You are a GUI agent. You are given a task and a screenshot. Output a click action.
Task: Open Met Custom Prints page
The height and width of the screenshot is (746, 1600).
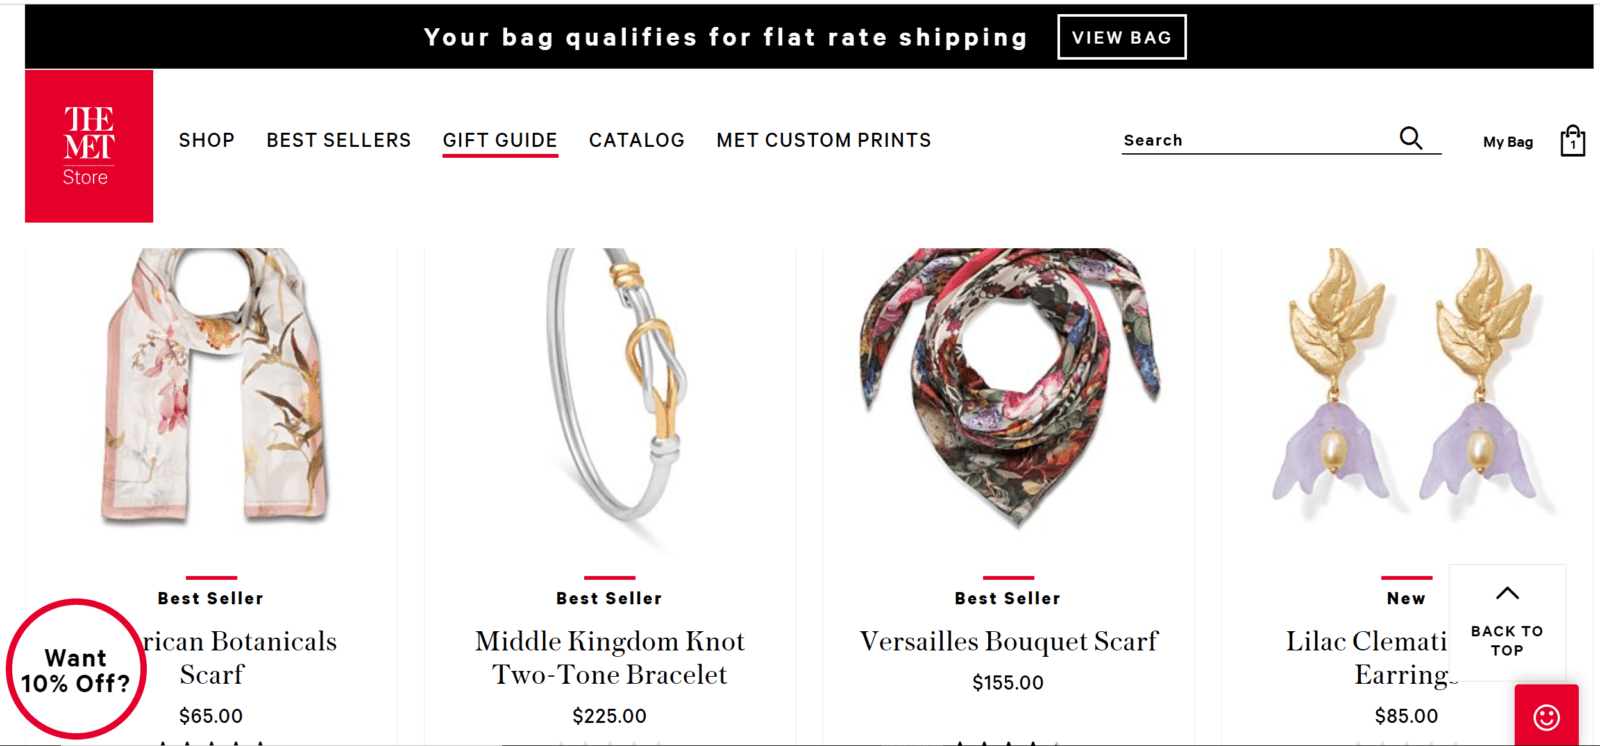pos(823,140)
